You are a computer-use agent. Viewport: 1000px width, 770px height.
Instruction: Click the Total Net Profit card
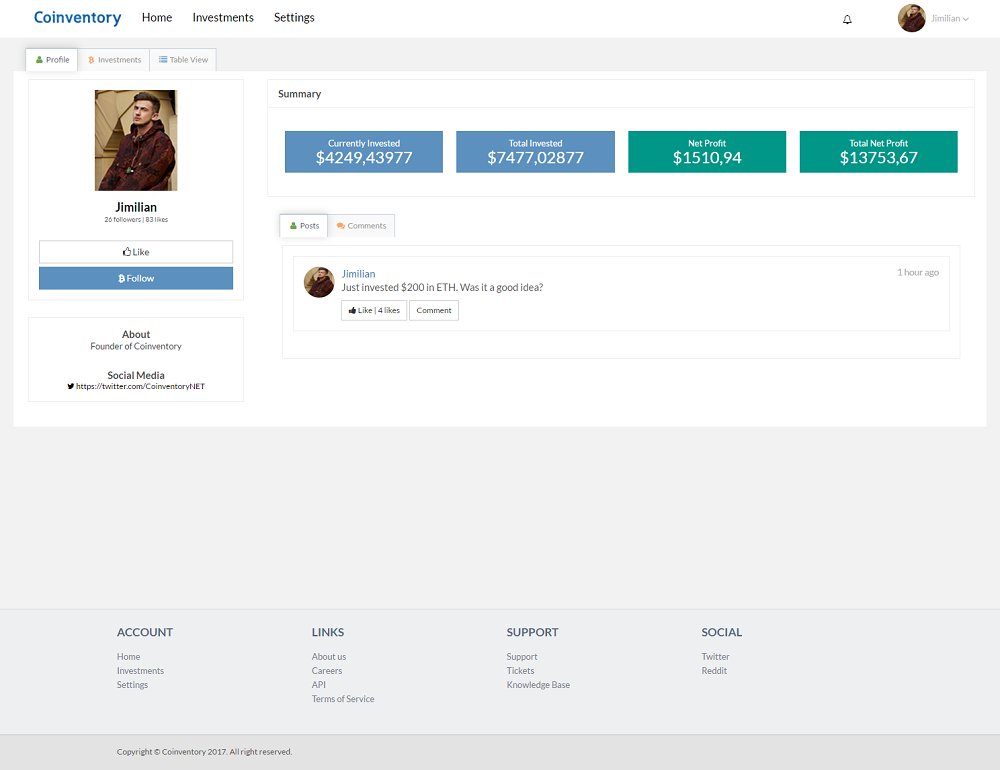click(x=878, y=152)
